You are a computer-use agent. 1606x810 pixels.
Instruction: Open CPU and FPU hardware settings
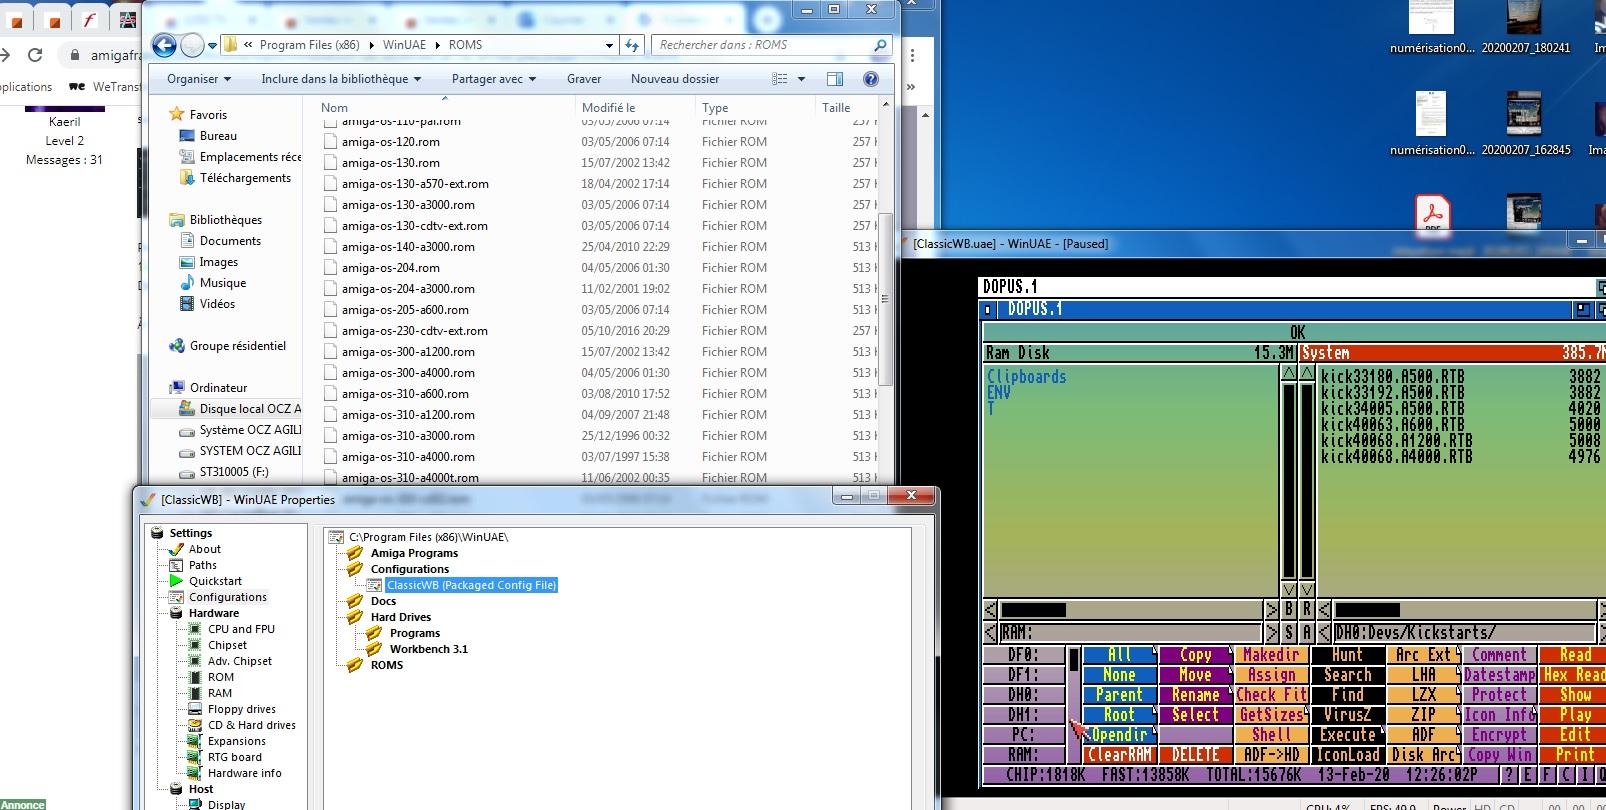(x=241, y=629)
